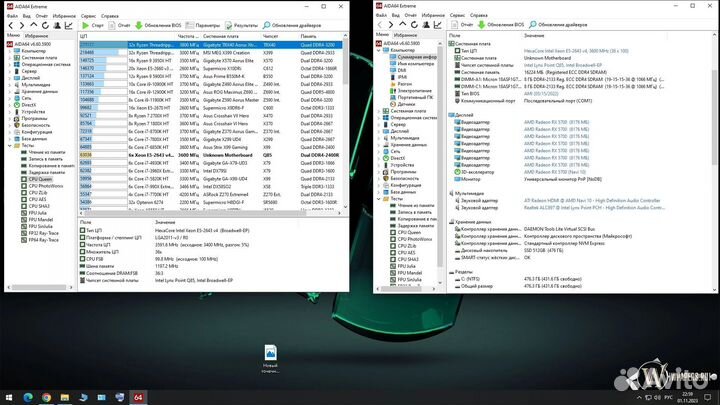Click graph chart icon in right window toolbar
The image size is (720, 405).
click(x=438, y=24)
